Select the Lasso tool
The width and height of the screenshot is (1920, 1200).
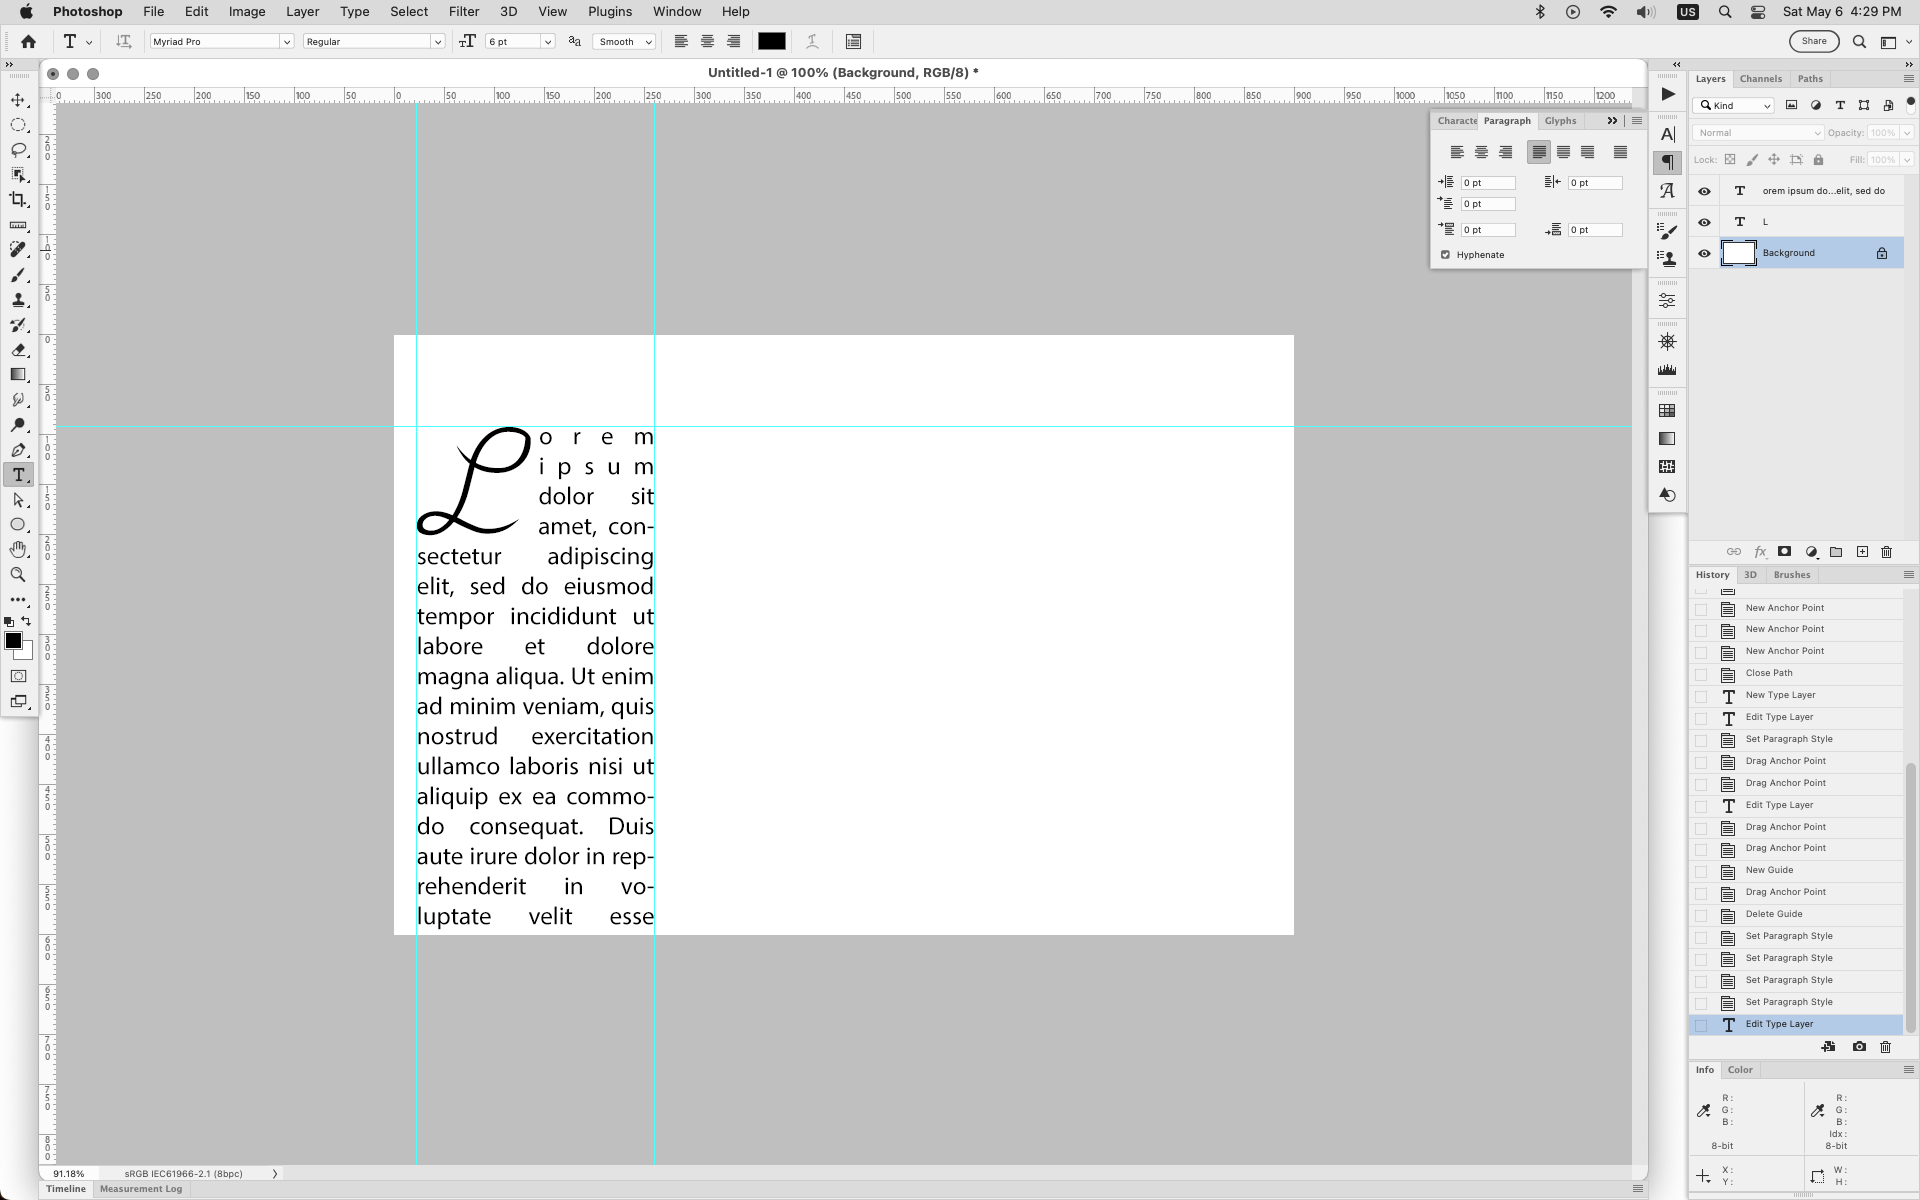[18, 150]
